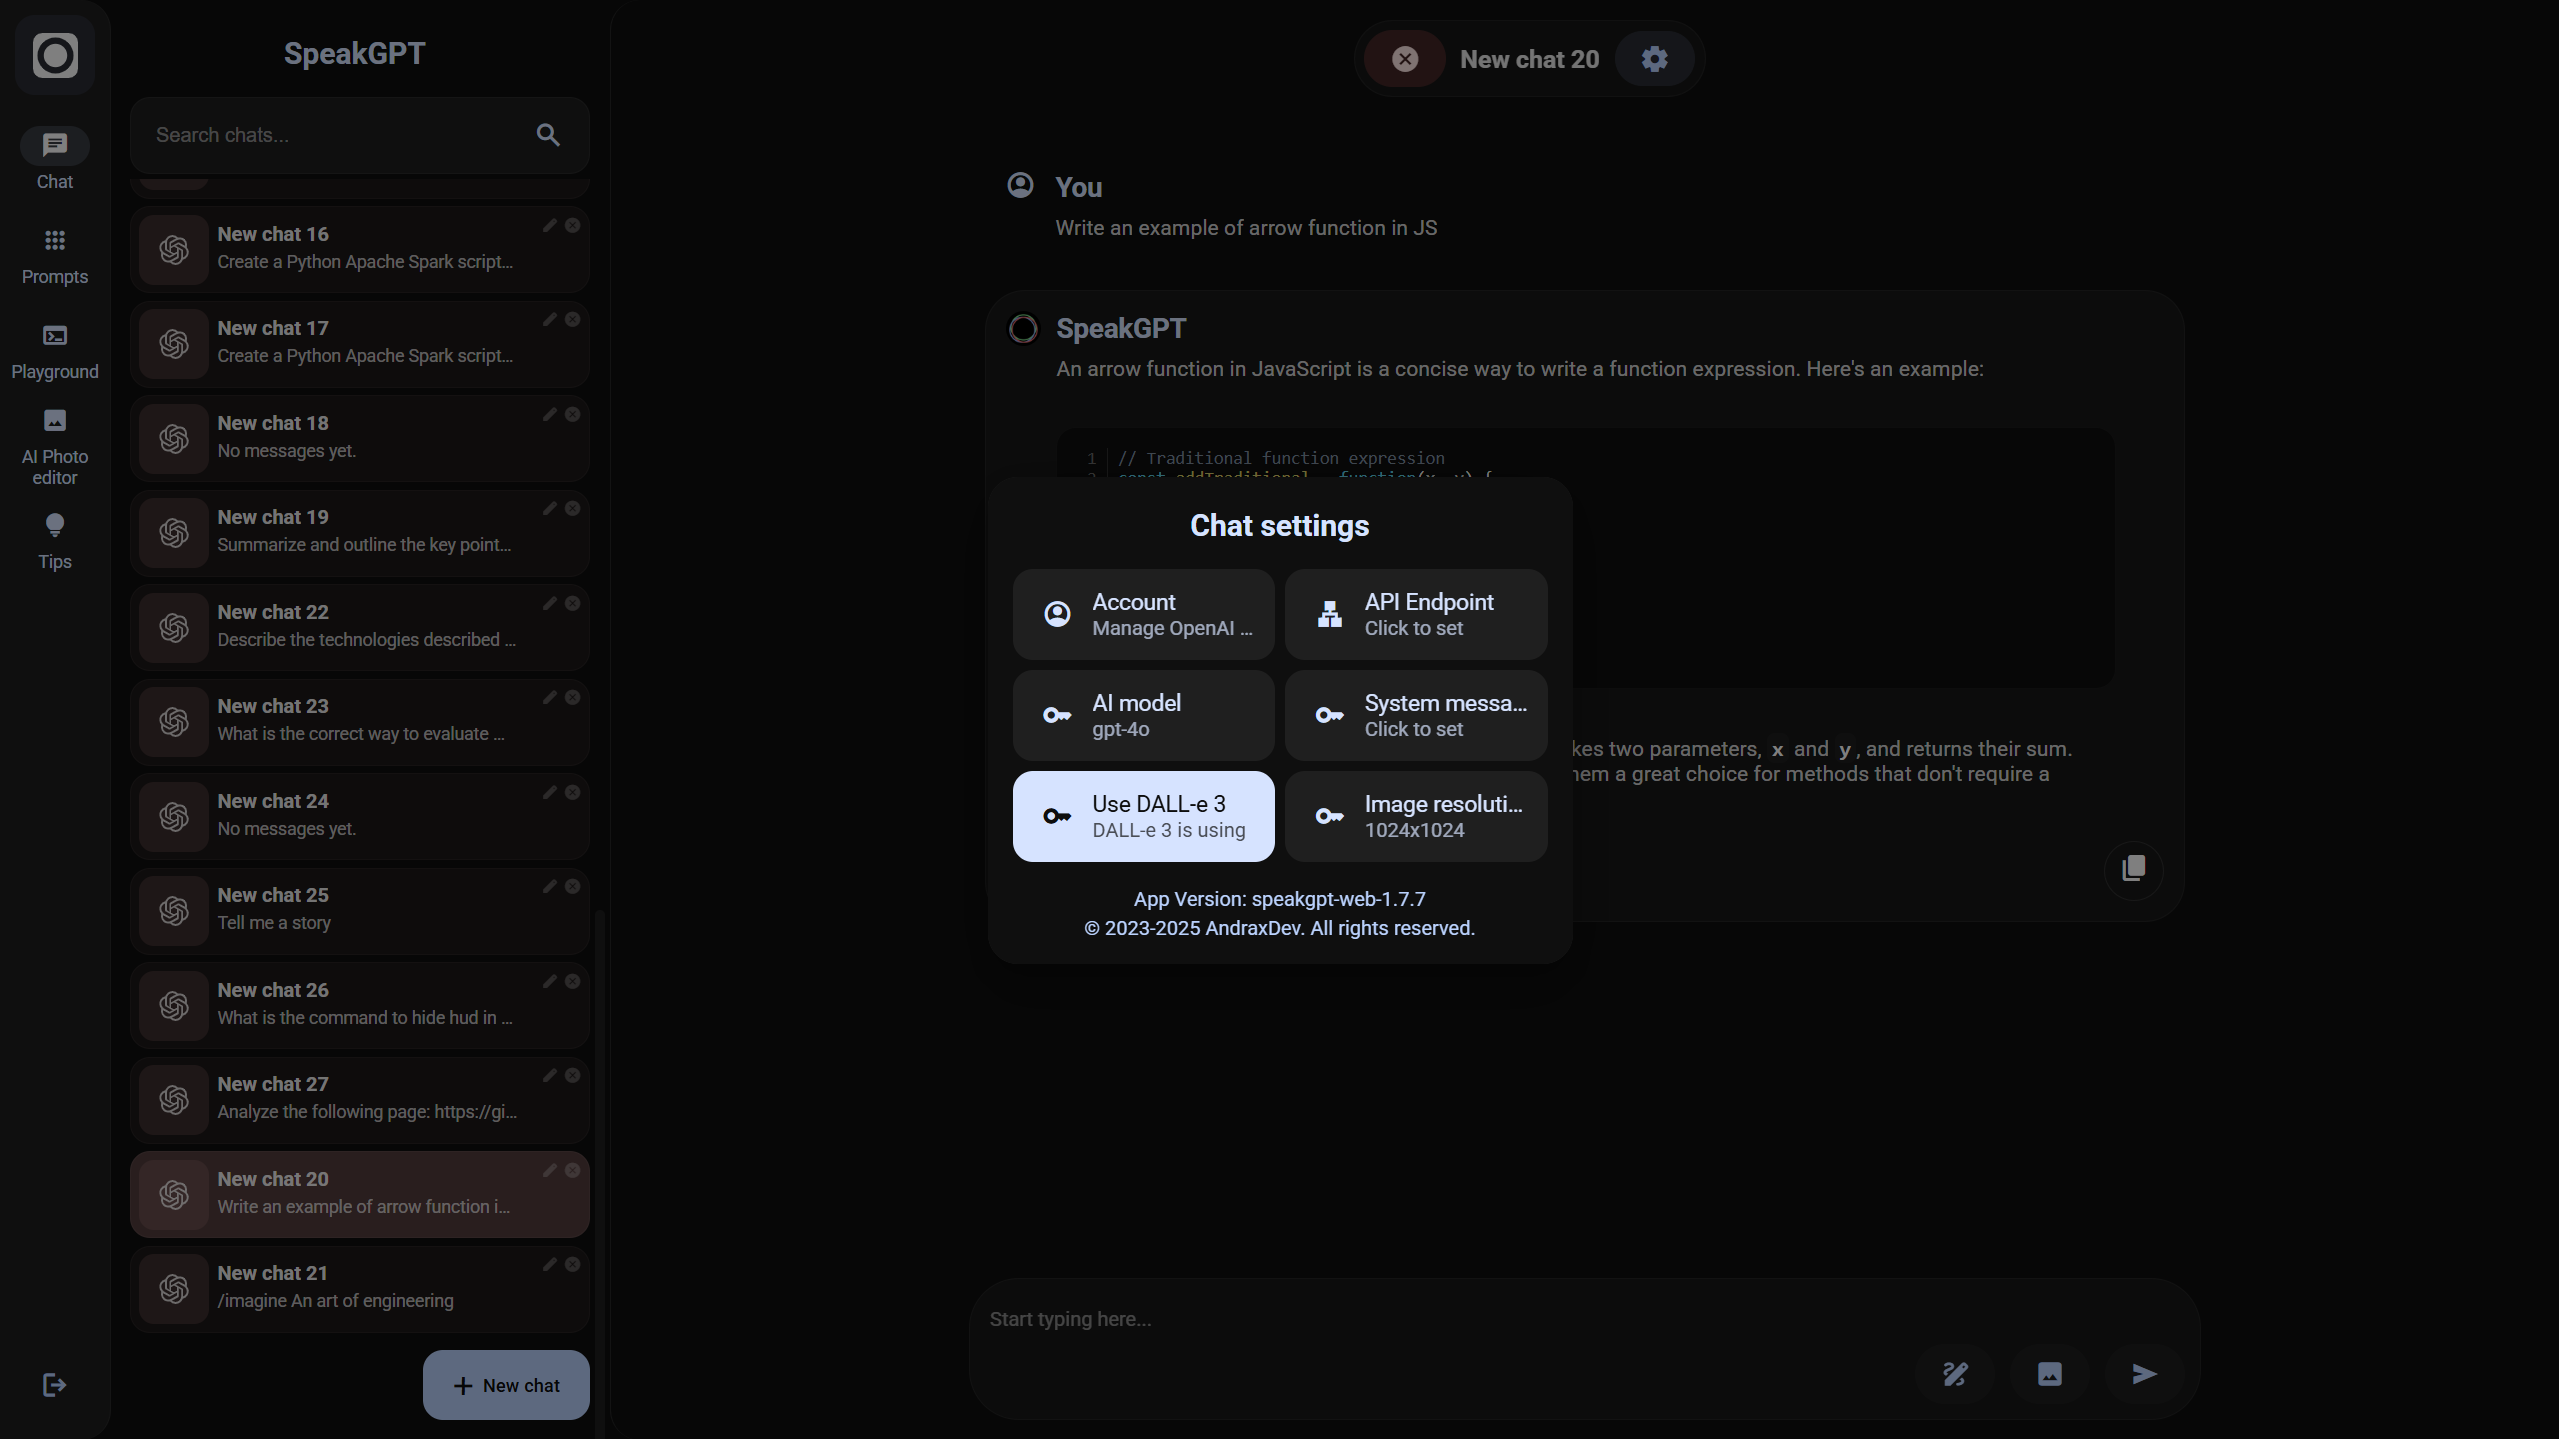Click the logout icon at bottom left
Screen dimensions: 2559x1439
click(x=54, y=1385)
